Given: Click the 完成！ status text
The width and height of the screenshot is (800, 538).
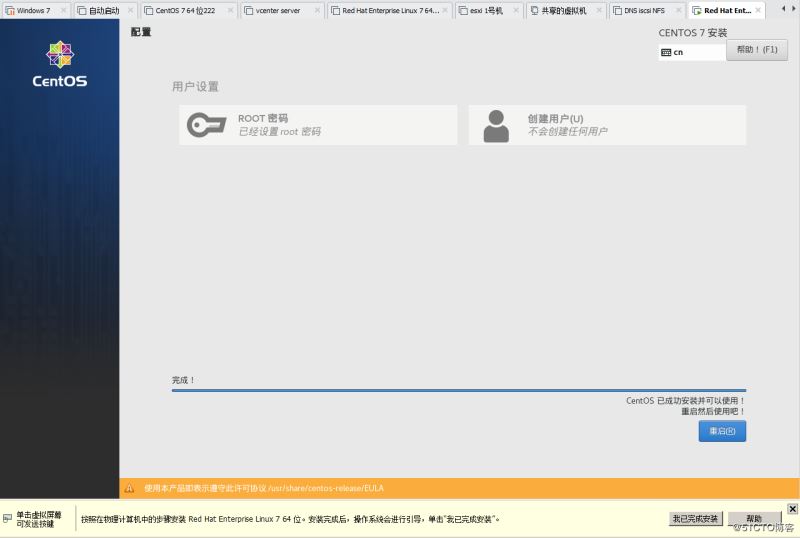Looking at the screenshot, I should point(183,380).
